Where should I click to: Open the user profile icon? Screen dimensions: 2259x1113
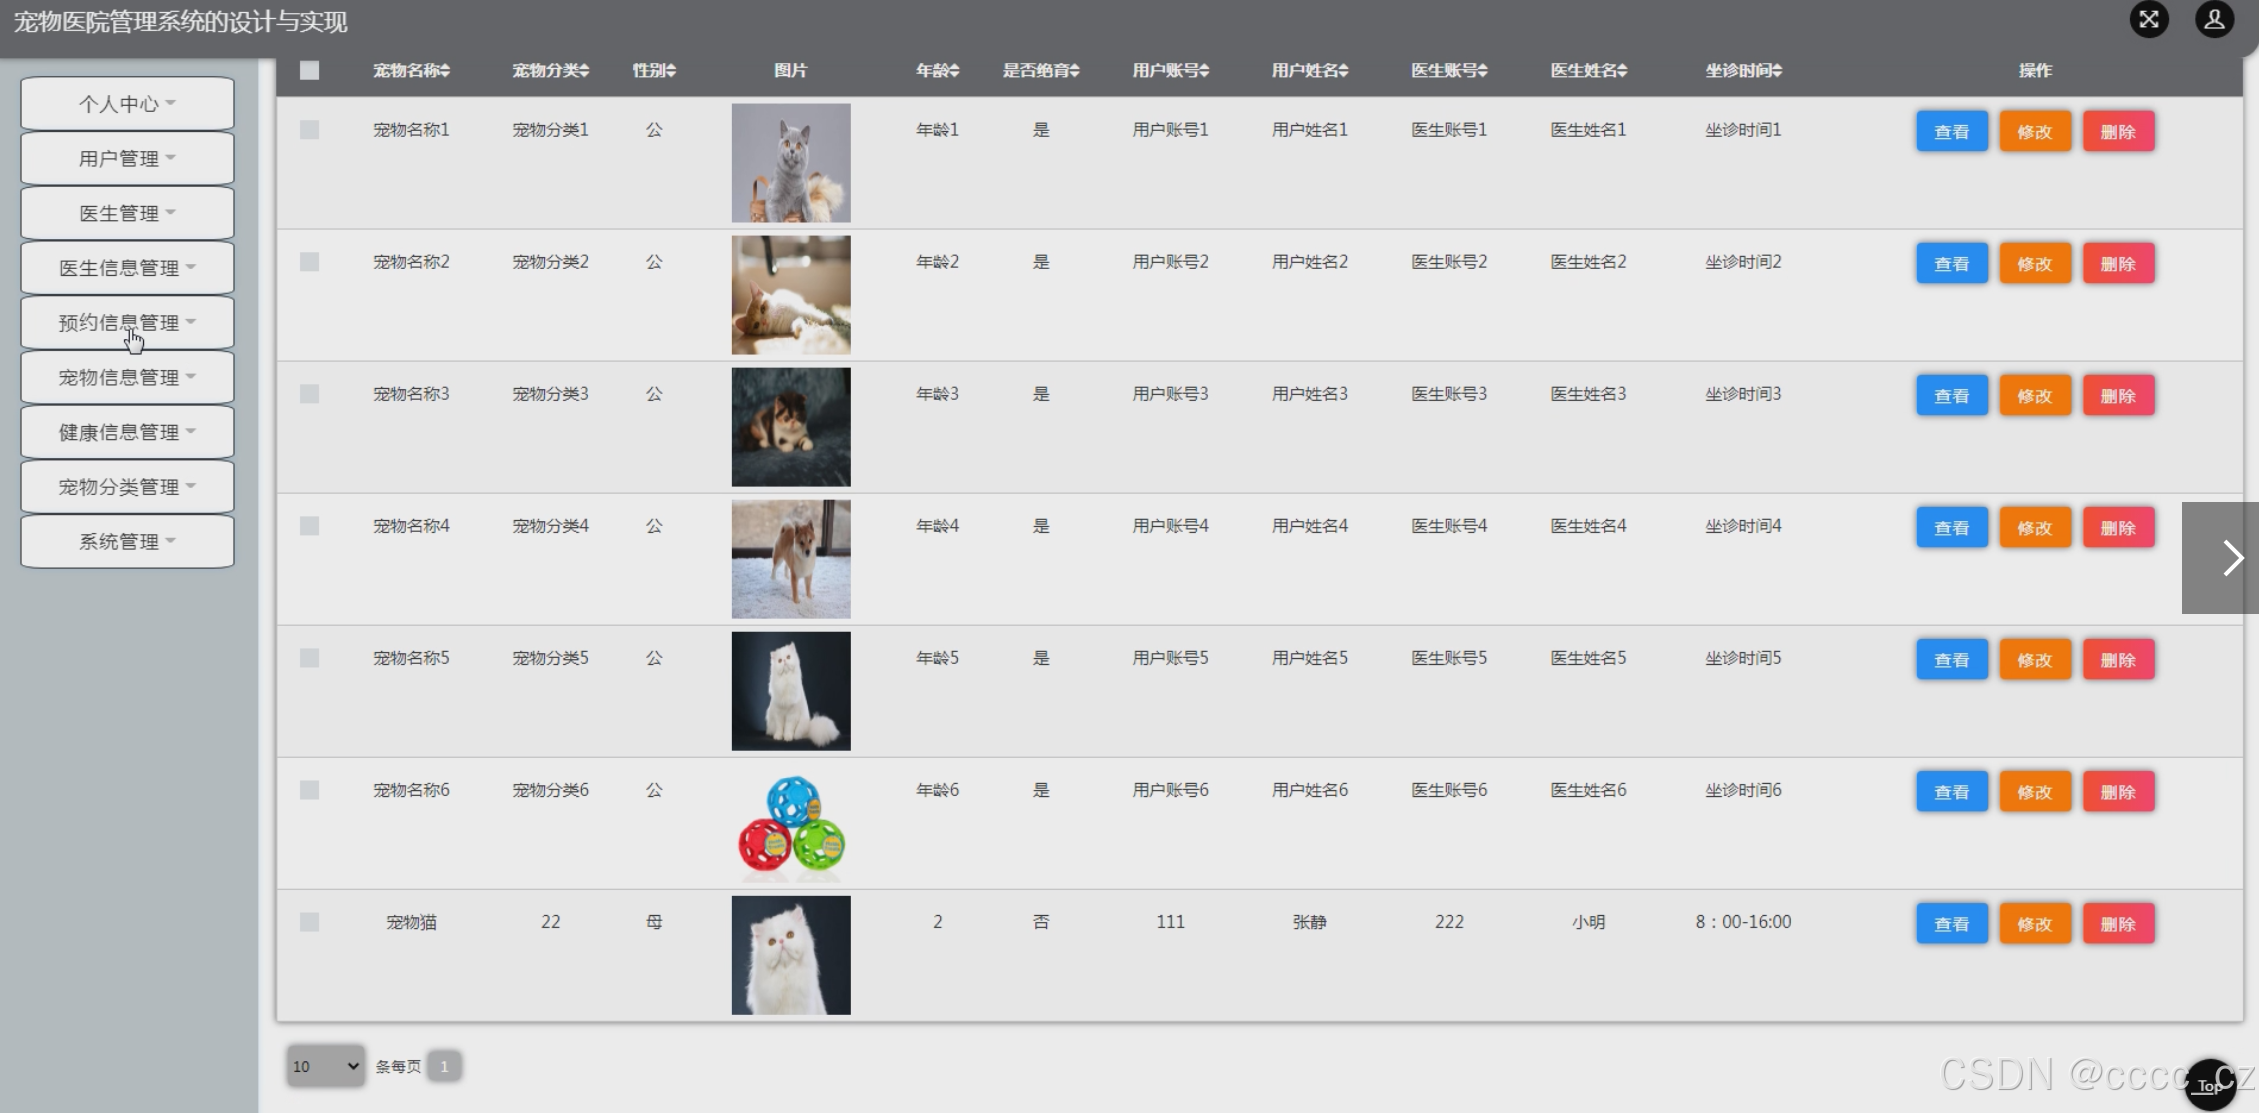click(x=2214, y=20)
